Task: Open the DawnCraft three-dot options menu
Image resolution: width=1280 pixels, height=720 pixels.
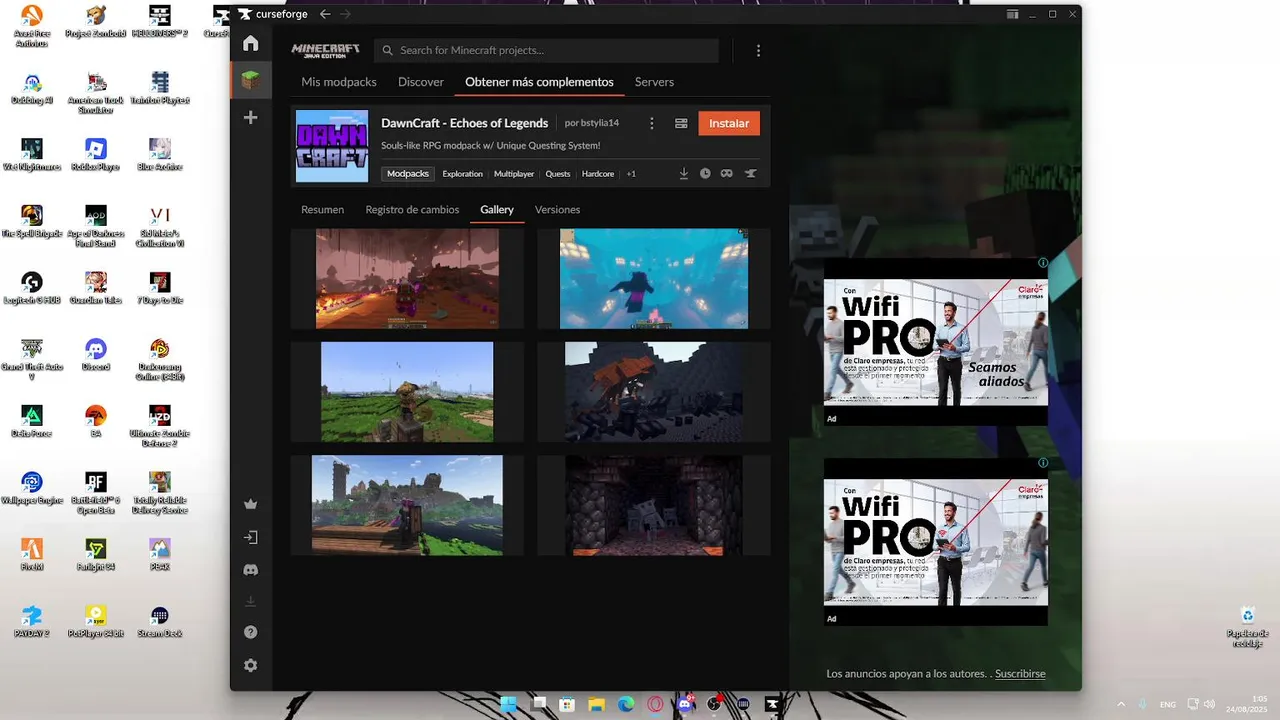Action: (652, 123)
